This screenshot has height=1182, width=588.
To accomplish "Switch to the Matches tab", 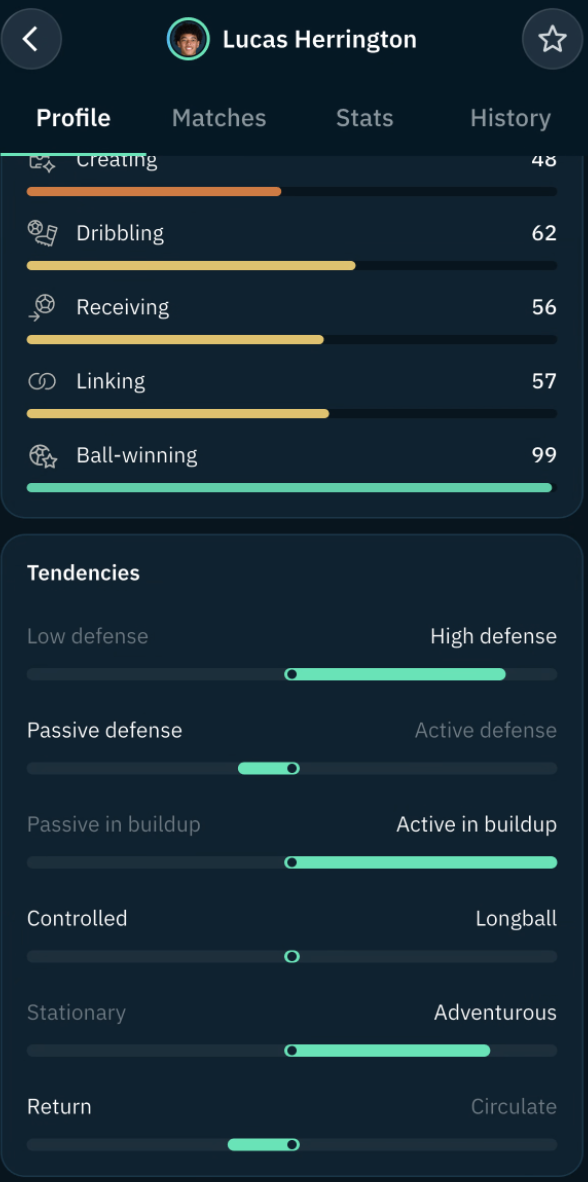I will tap(219, 118).
